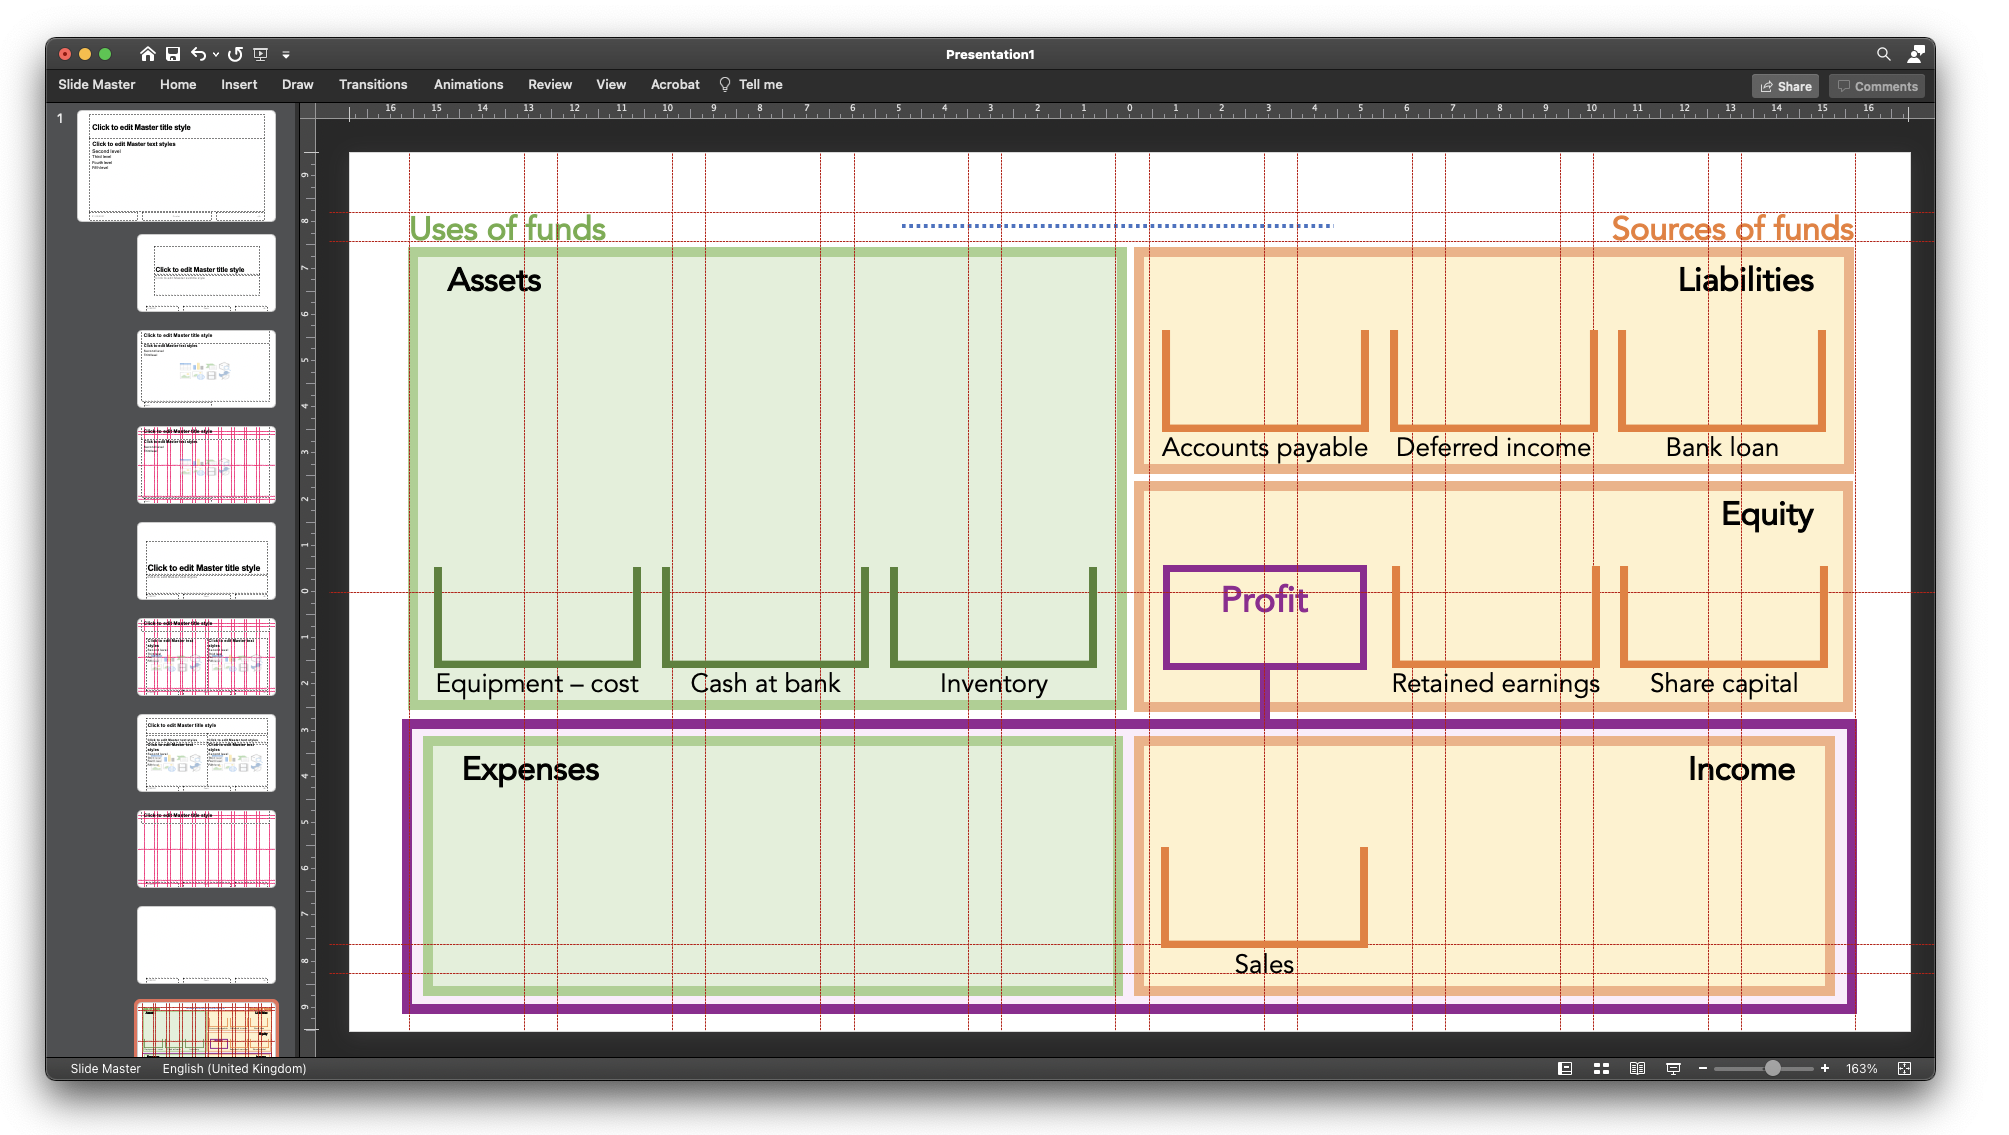Click the 163% zoom level

click(x=1861, y=1068)
